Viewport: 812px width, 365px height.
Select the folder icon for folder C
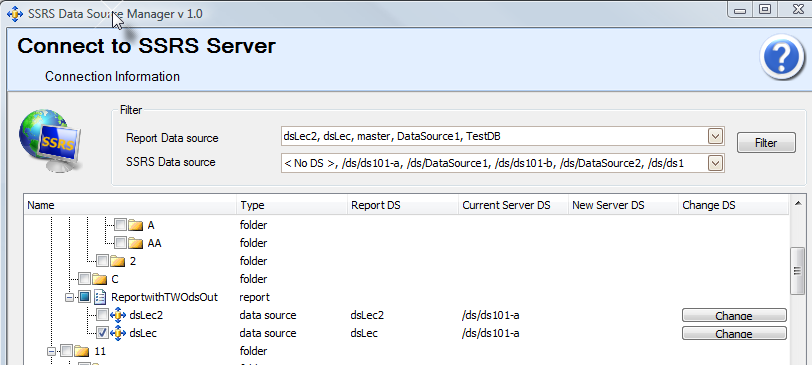tap(99, 279)
